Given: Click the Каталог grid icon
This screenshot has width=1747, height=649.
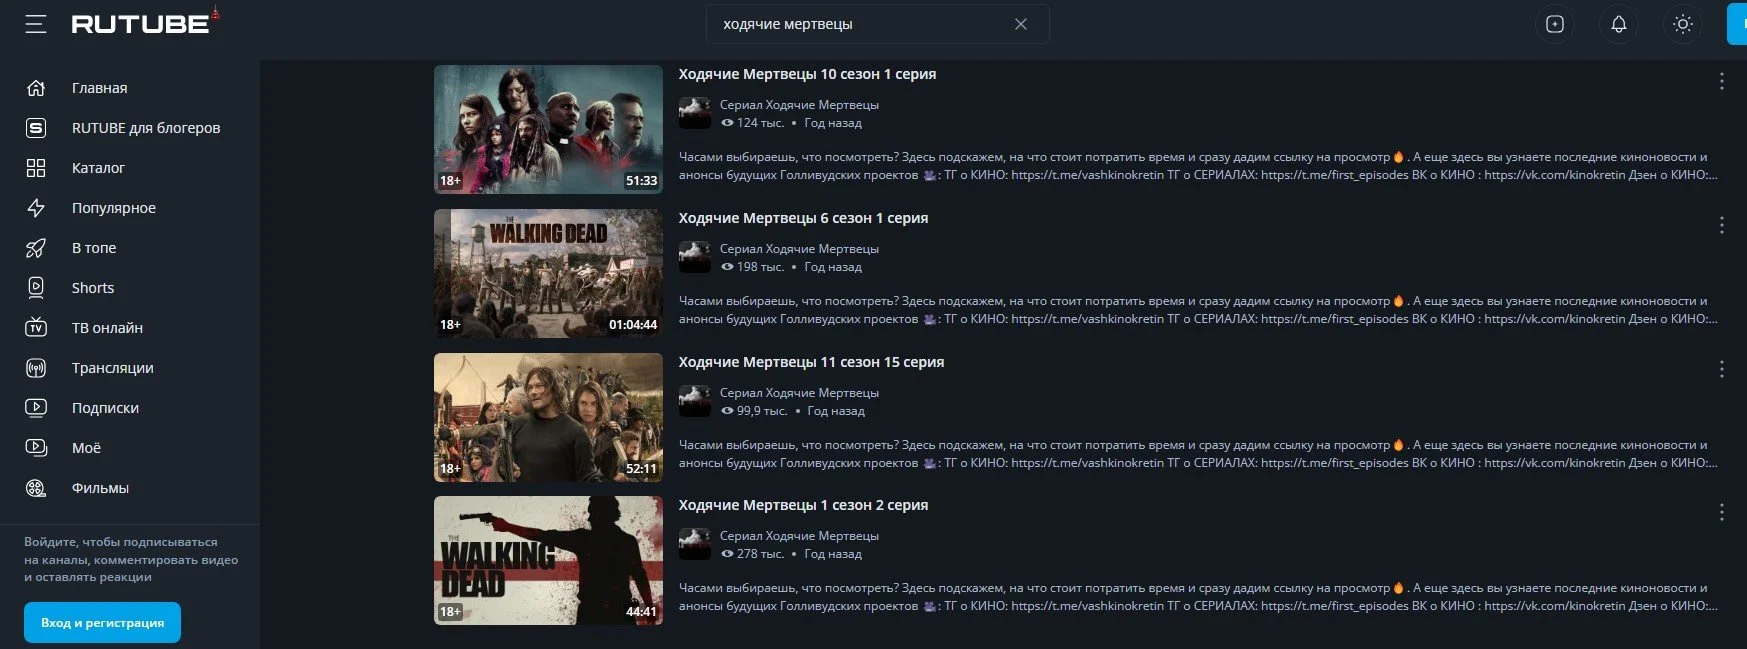Looking at the screenshot, I should (x=36, y=168).
